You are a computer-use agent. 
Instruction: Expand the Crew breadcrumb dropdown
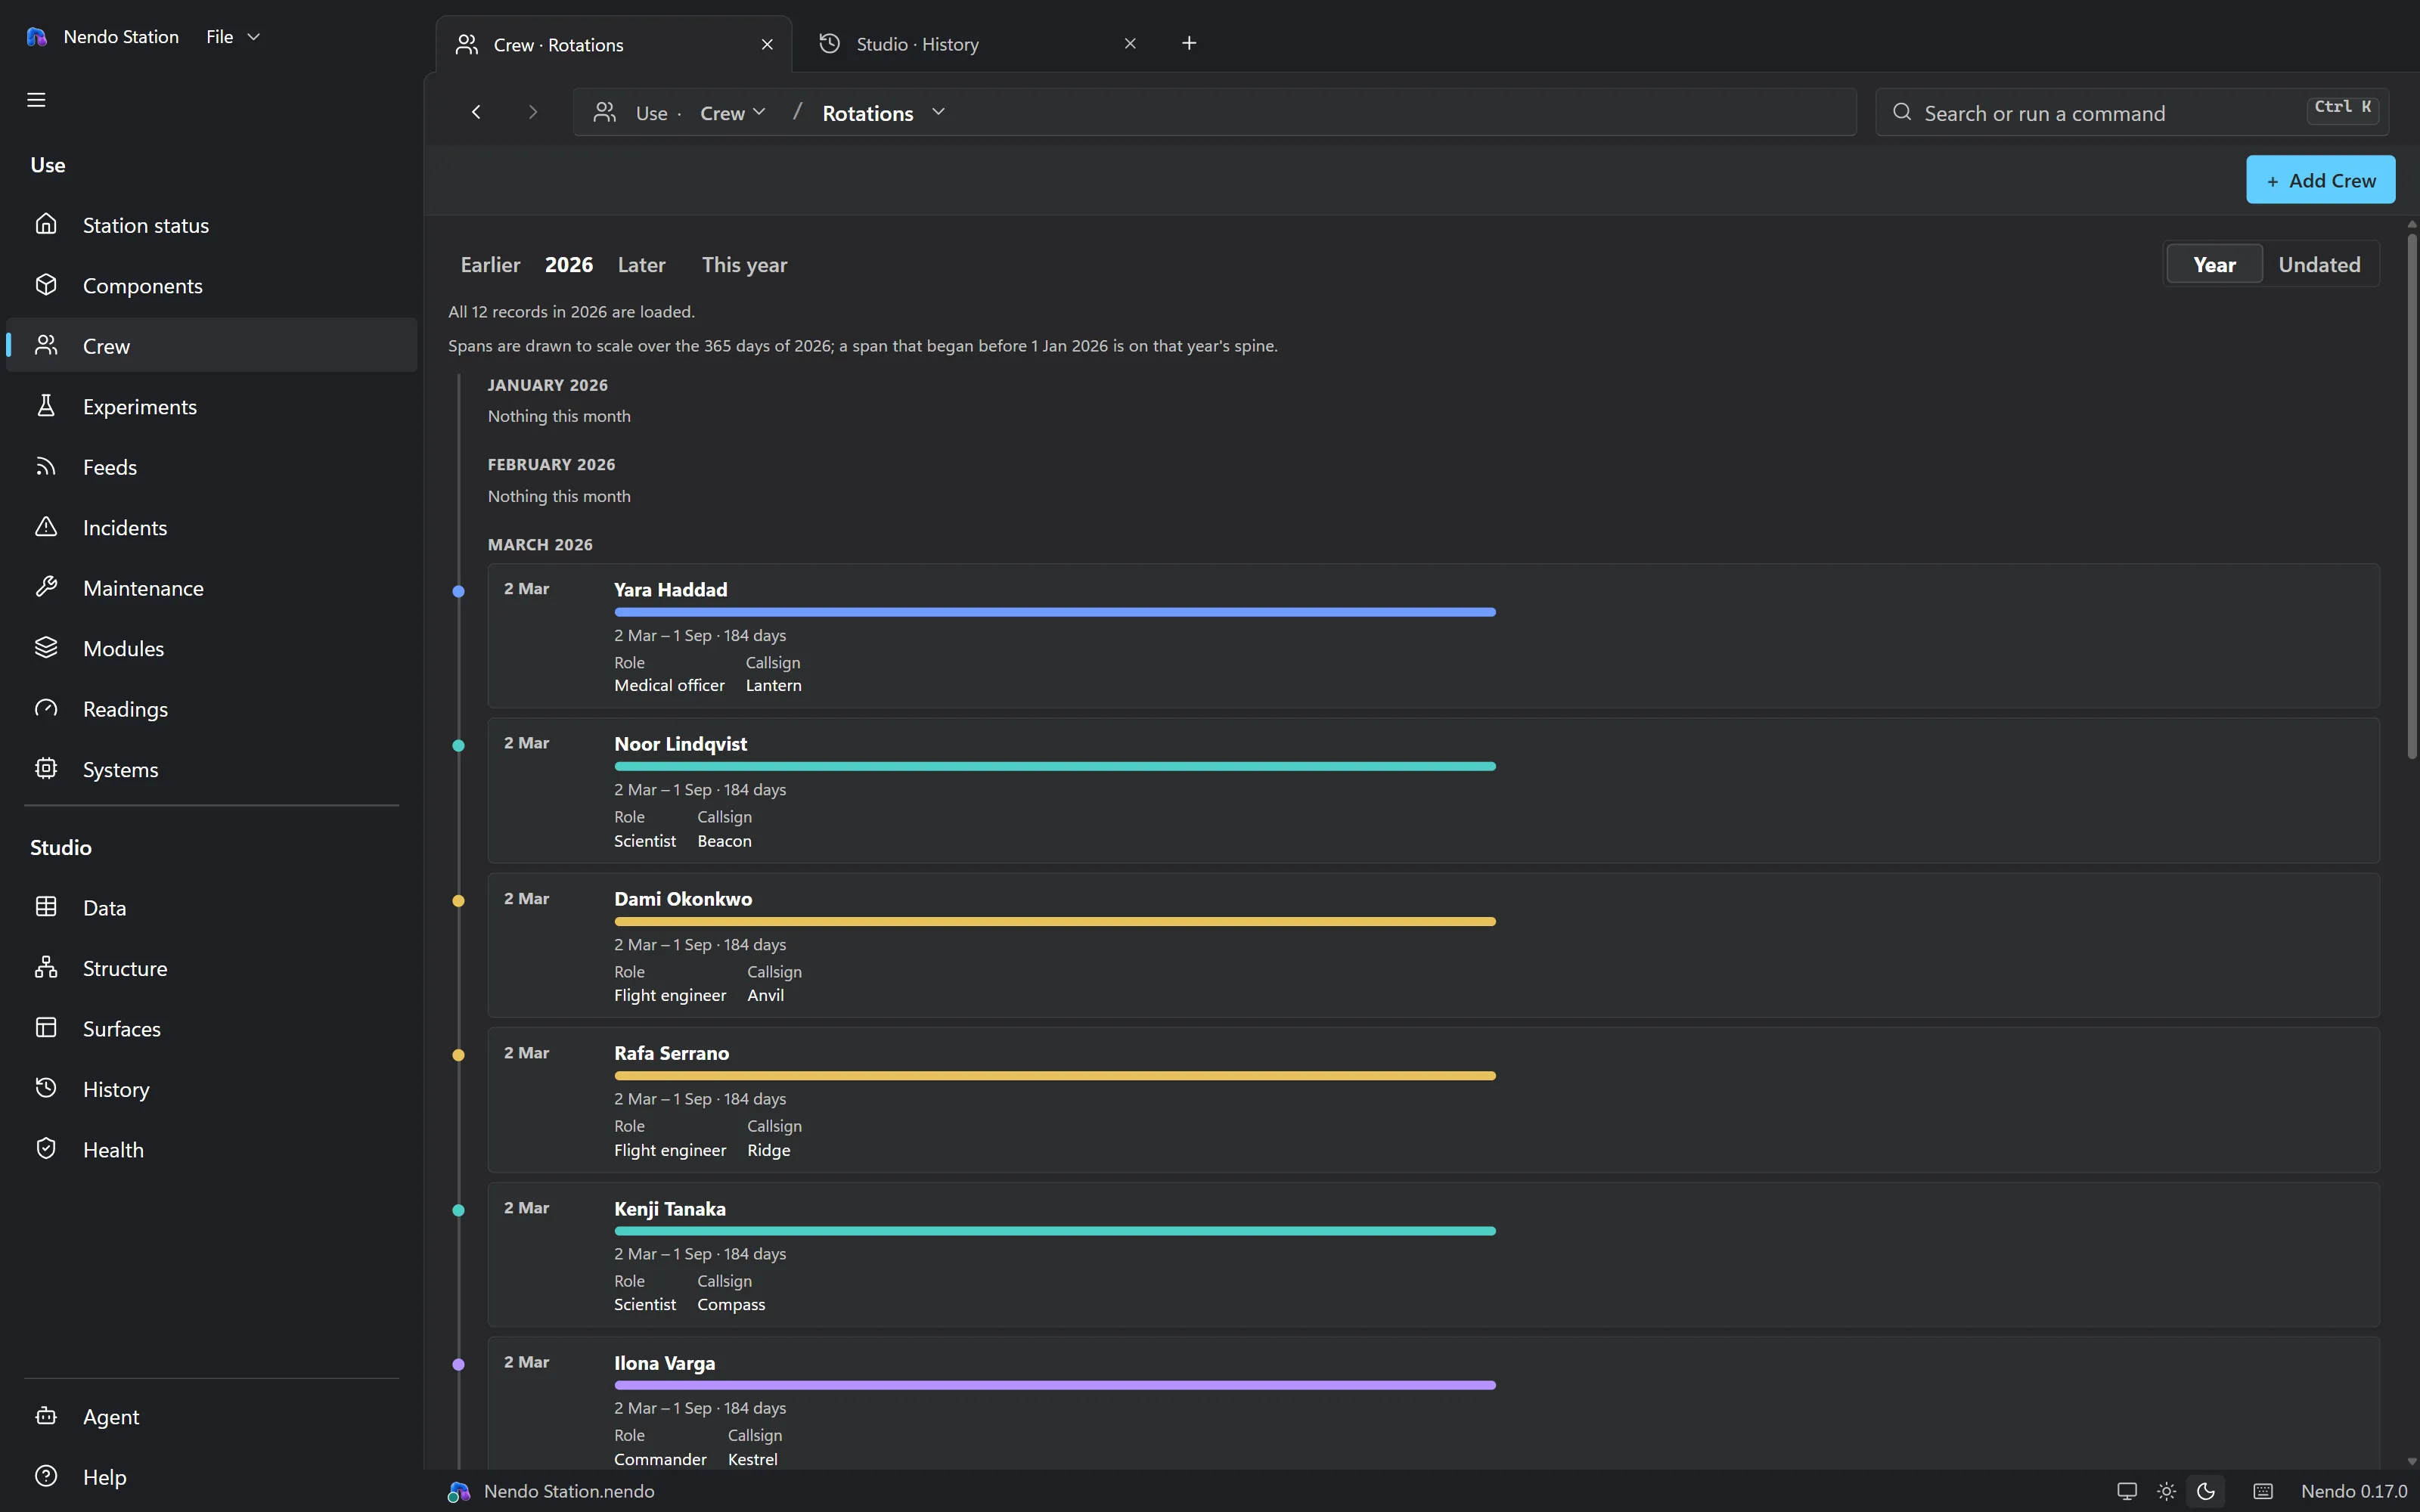click(733, 113)
